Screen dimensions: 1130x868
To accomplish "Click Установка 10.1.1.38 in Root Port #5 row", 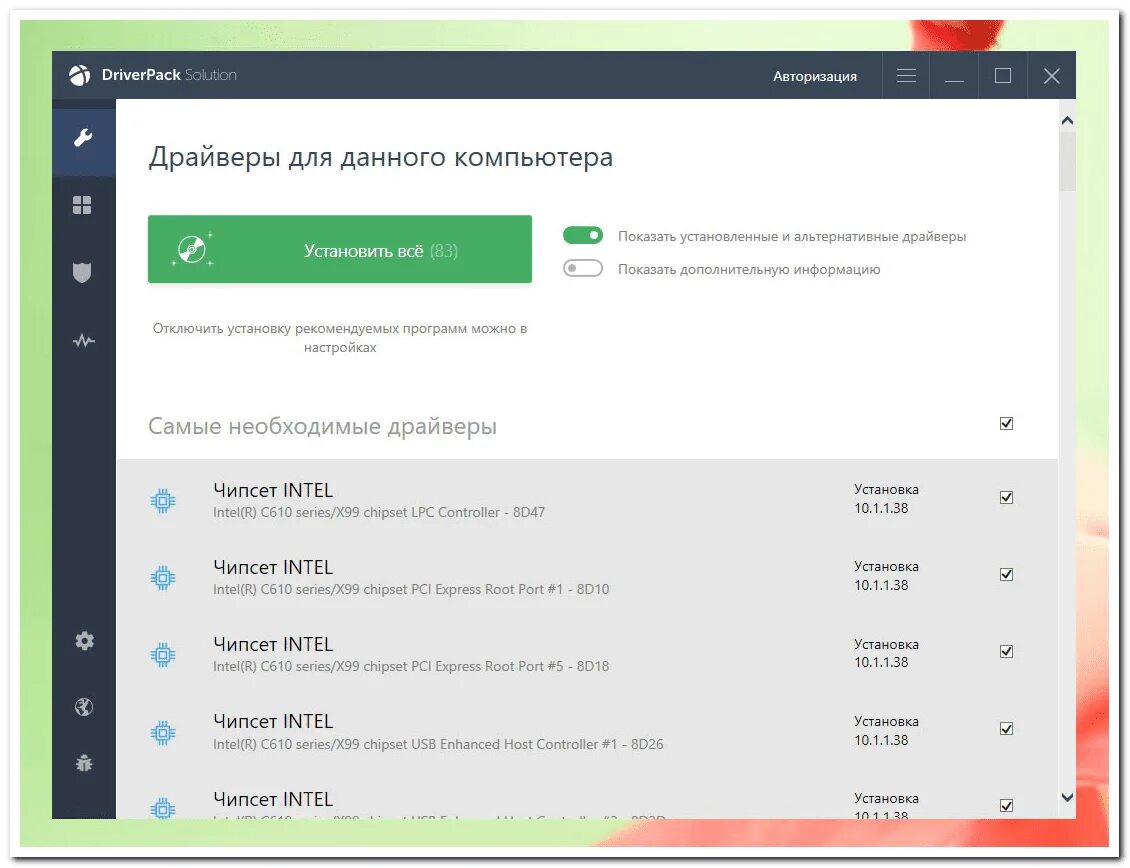I will [x=886, y=653].
